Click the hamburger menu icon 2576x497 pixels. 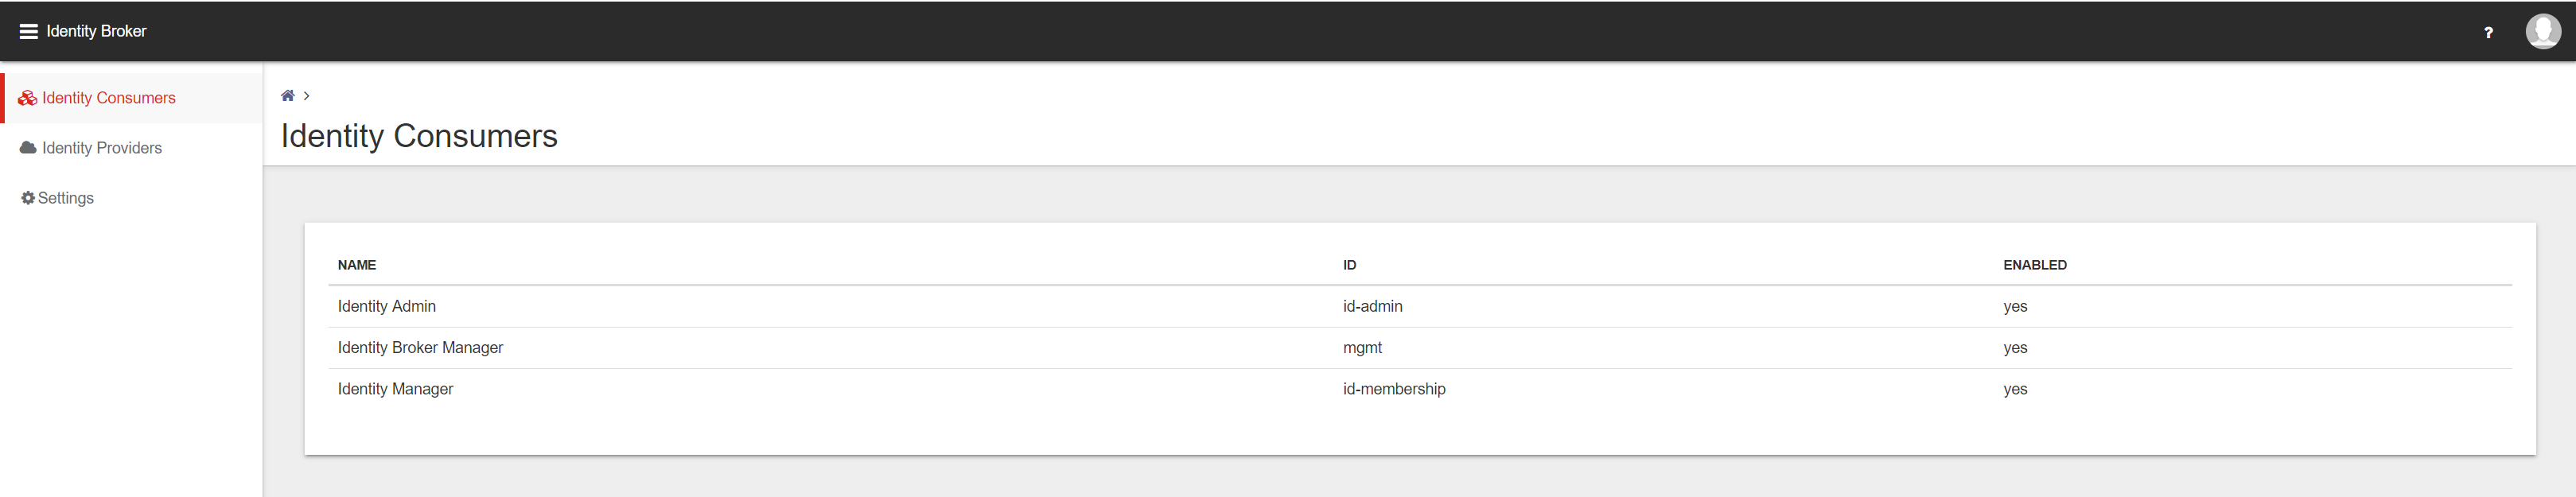tap(28, 31)
